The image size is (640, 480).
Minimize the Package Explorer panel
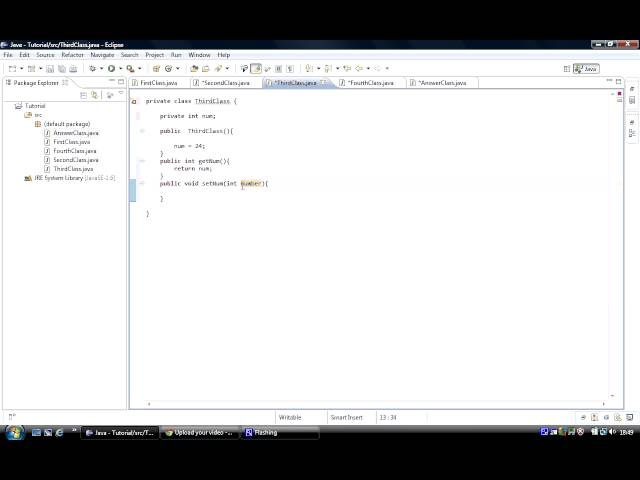111,82
